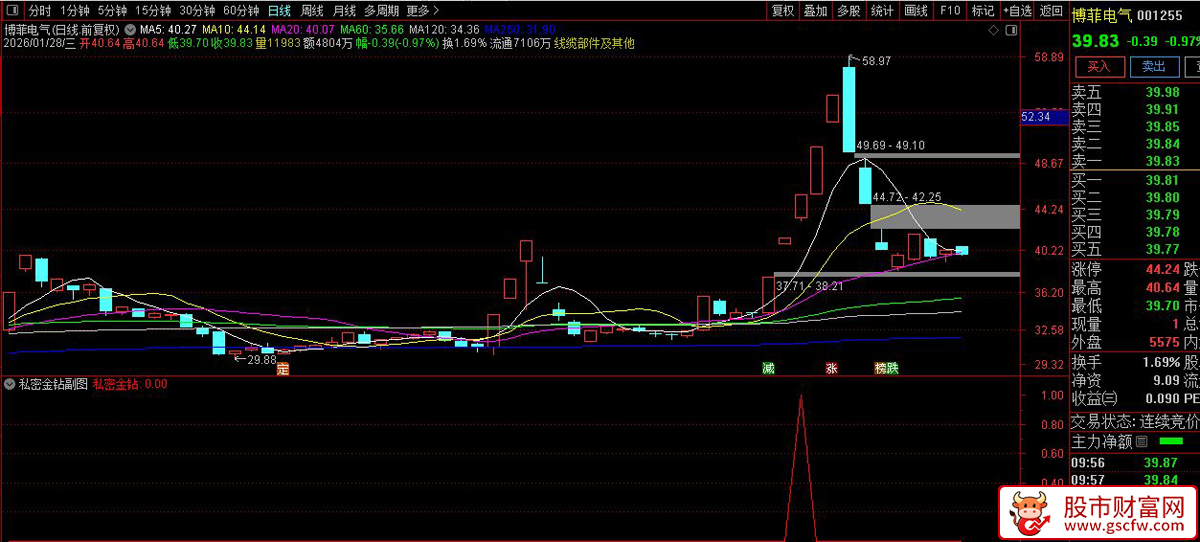Click the 榜 marker icon

point(880,369)
